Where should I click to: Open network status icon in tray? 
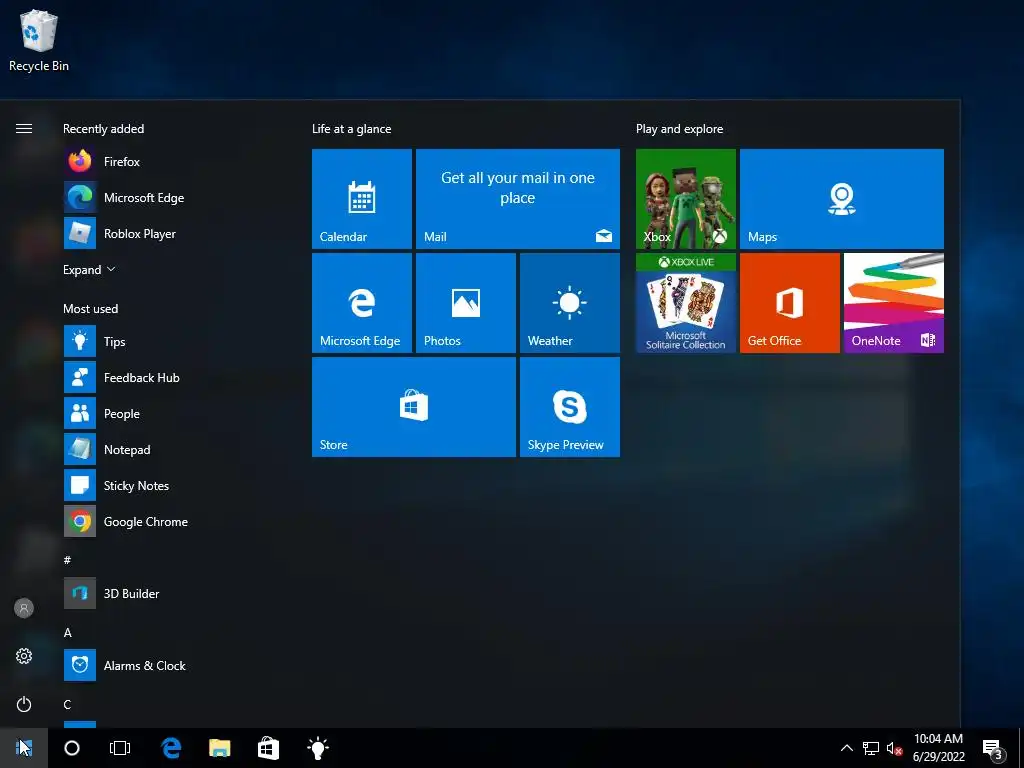(871, 748)
